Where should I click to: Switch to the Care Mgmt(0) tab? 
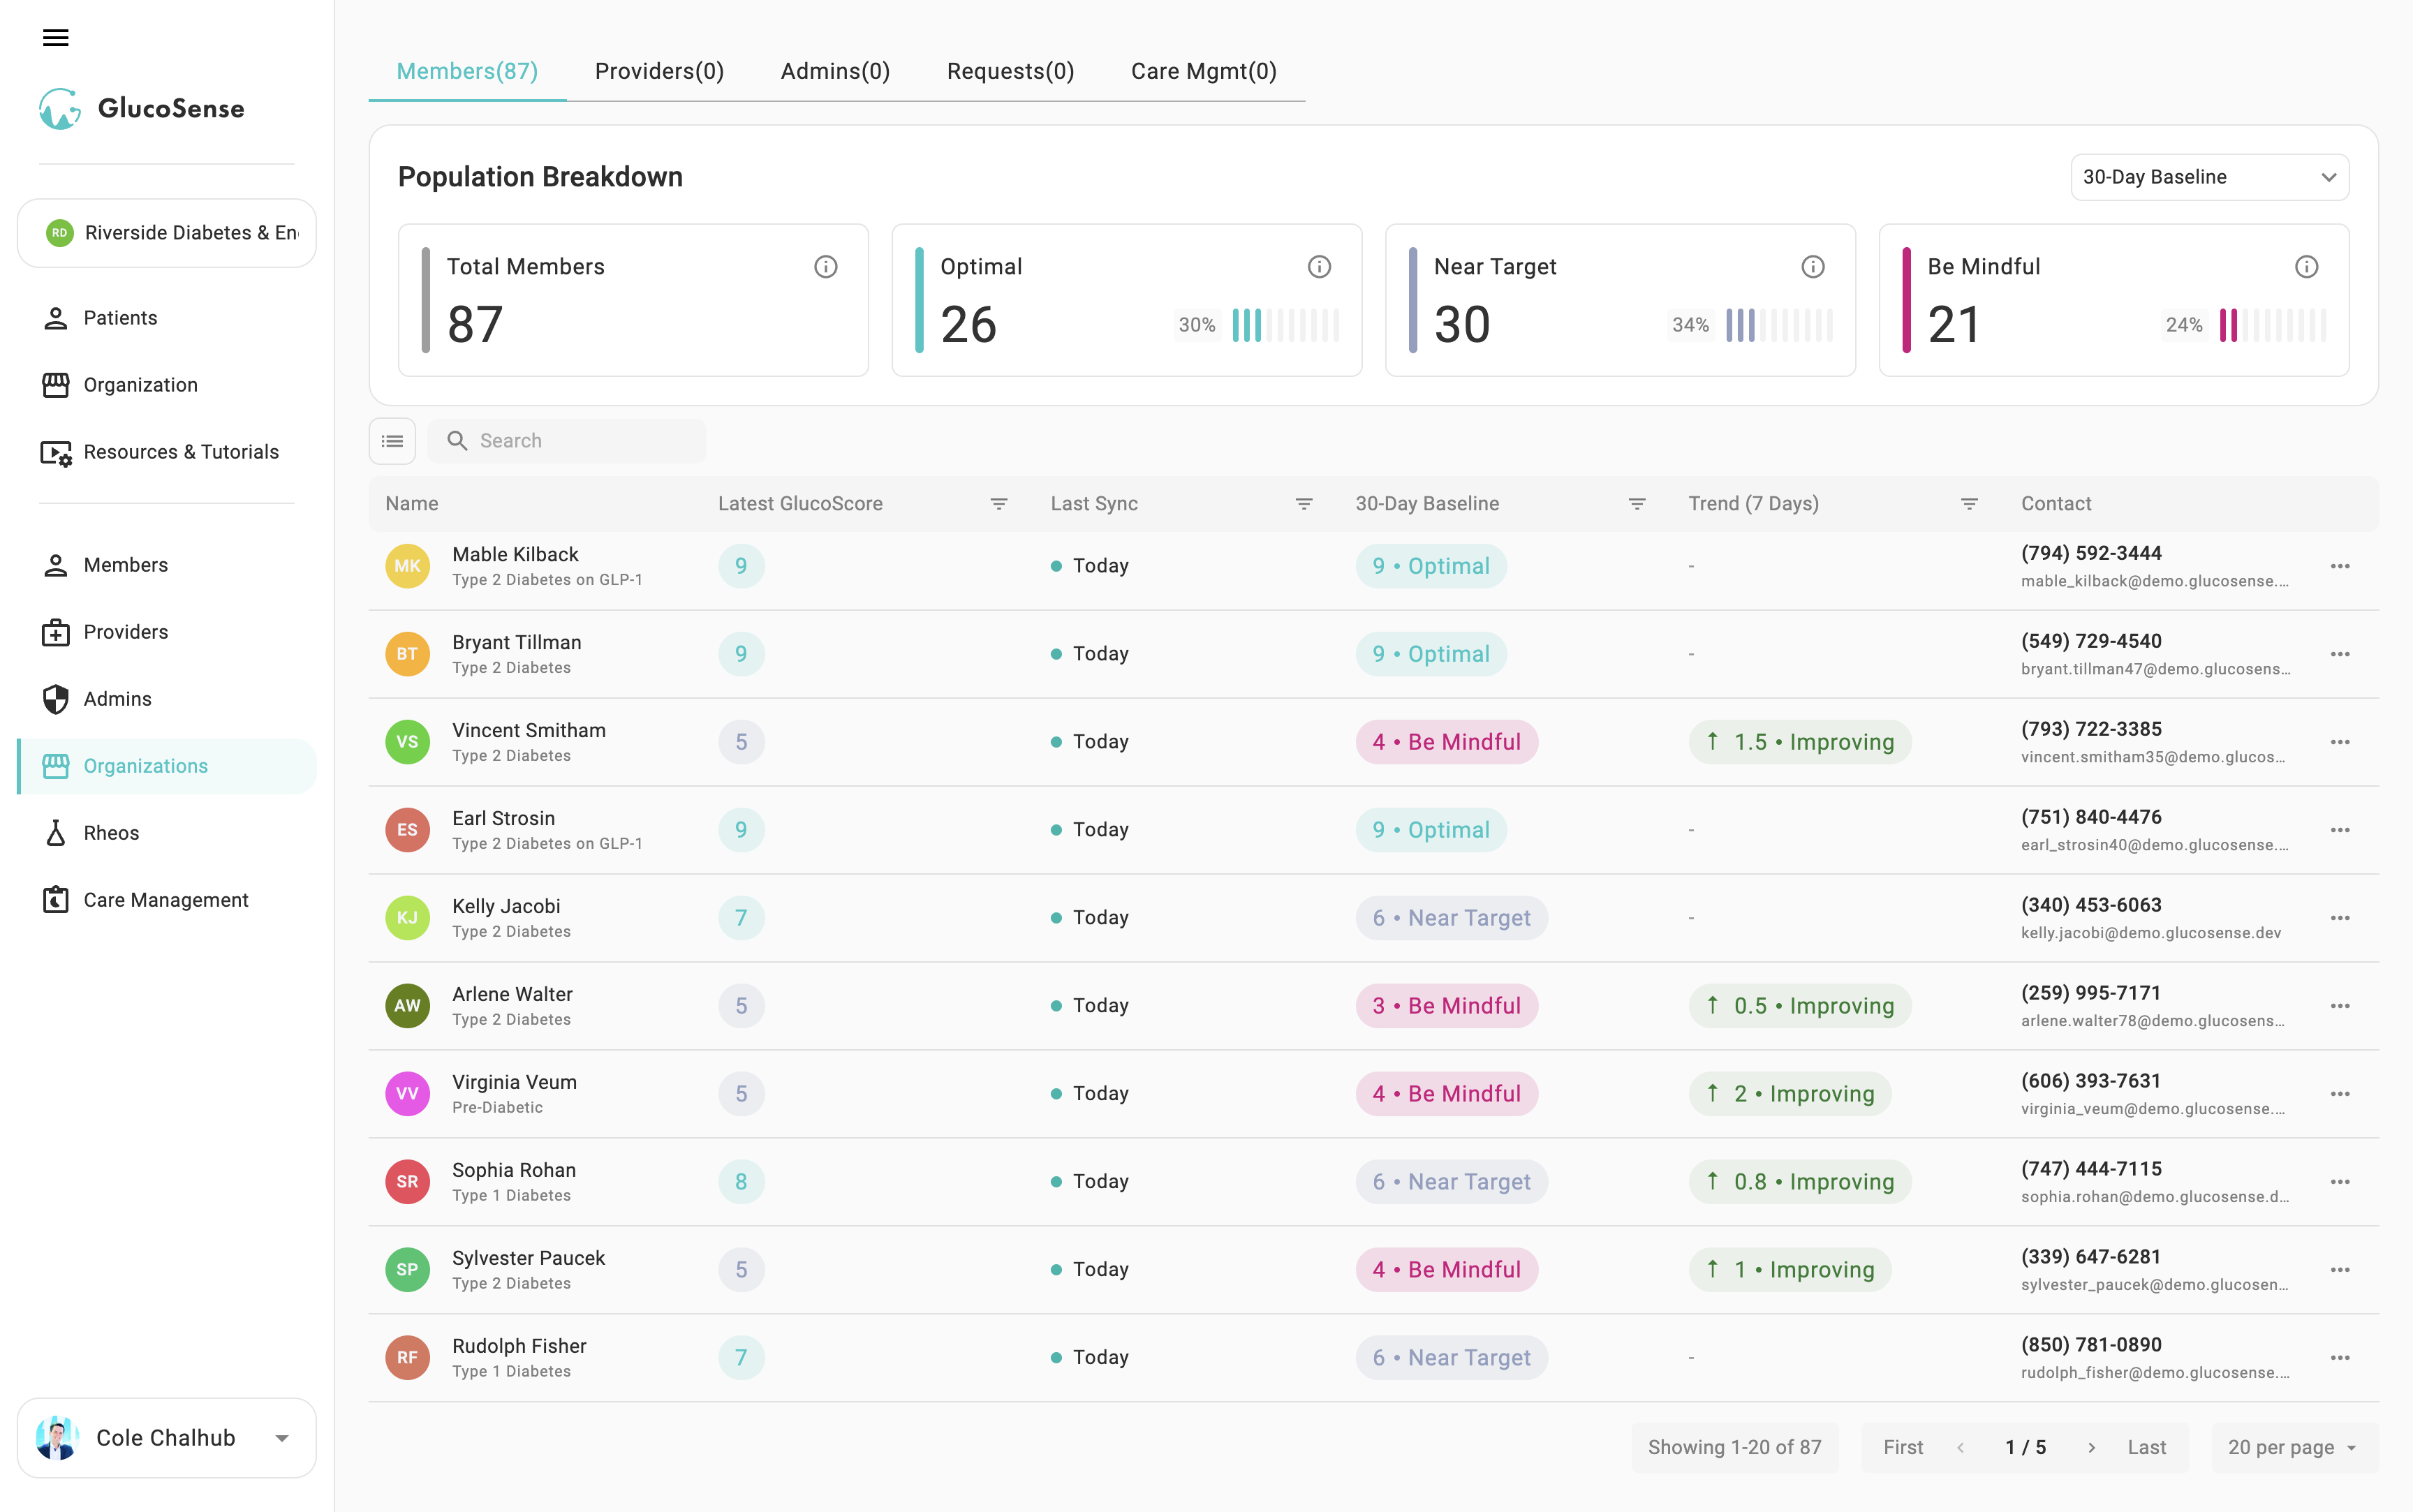(x=1203, y=71)
